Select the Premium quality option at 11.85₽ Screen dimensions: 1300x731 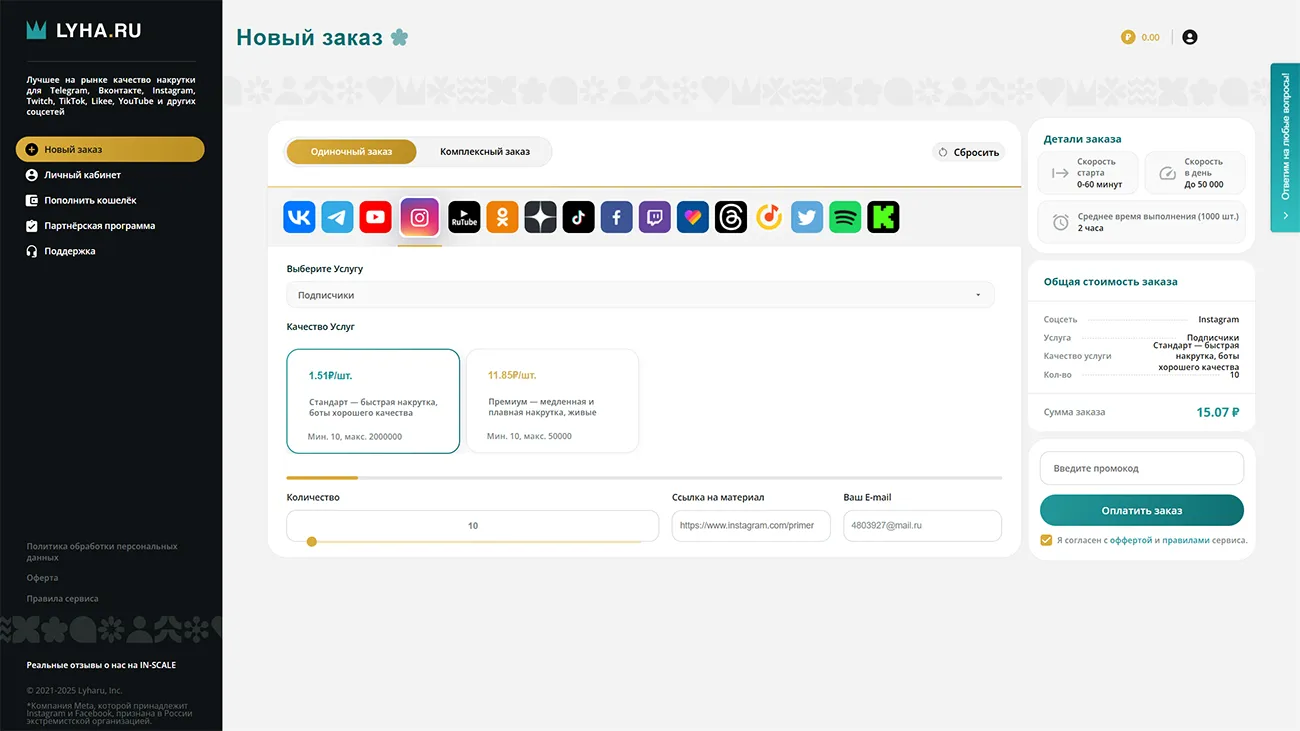pyautogui.click(x=552, y=401)
